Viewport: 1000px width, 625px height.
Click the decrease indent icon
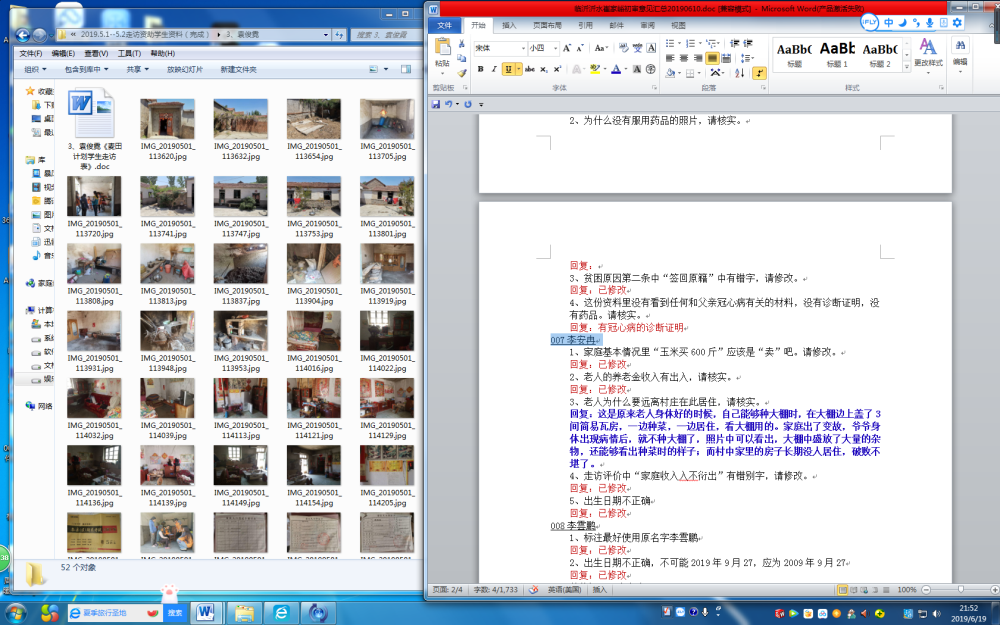[x=735, y=43]
